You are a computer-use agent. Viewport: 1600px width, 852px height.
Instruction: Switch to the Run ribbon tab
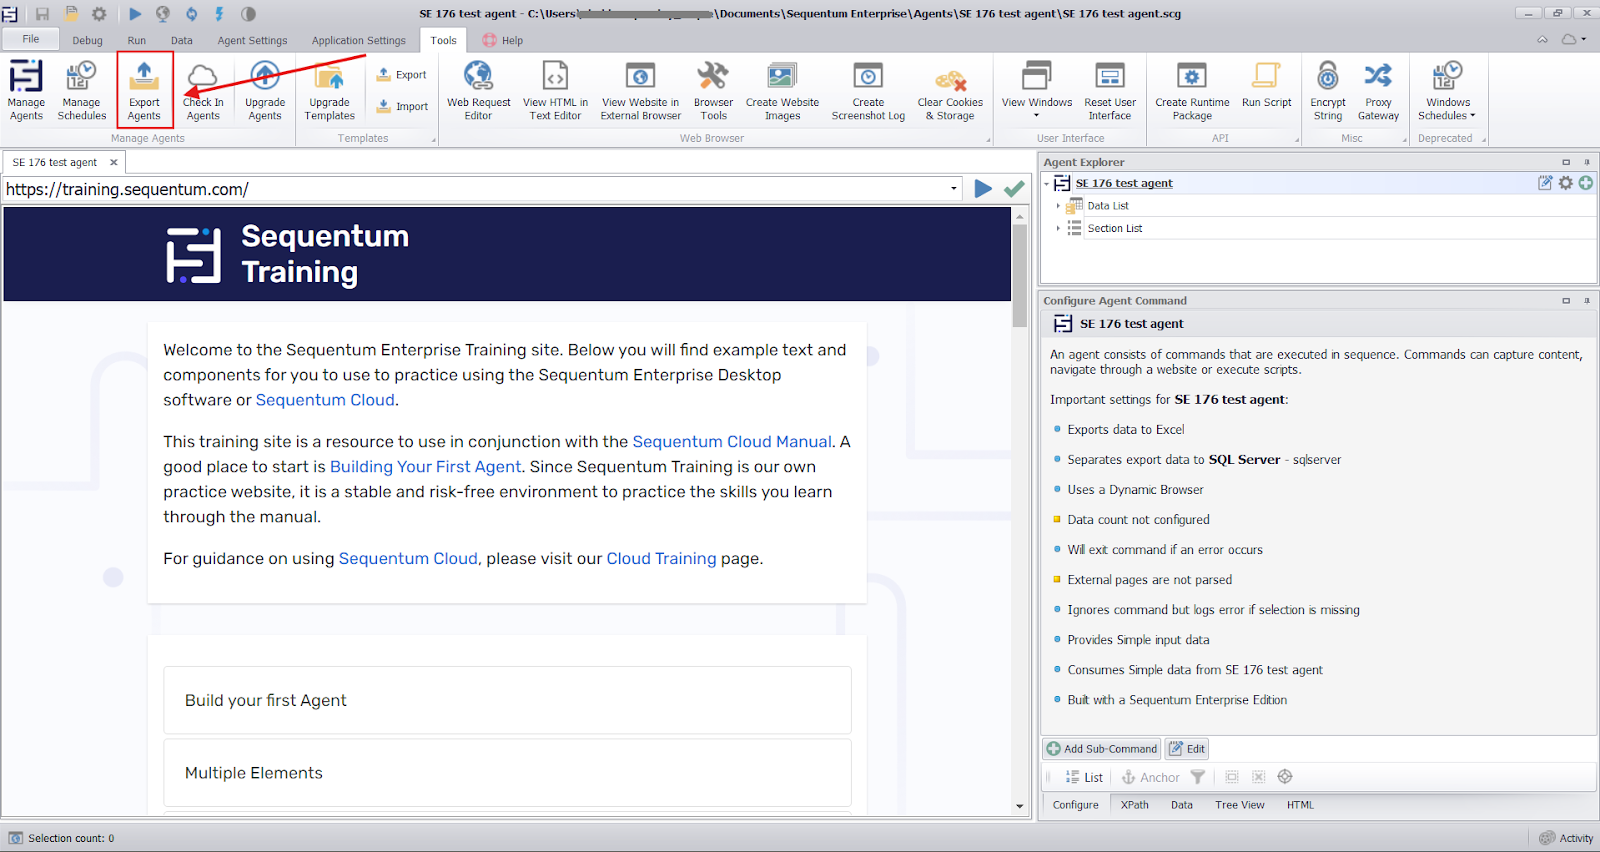137,41
